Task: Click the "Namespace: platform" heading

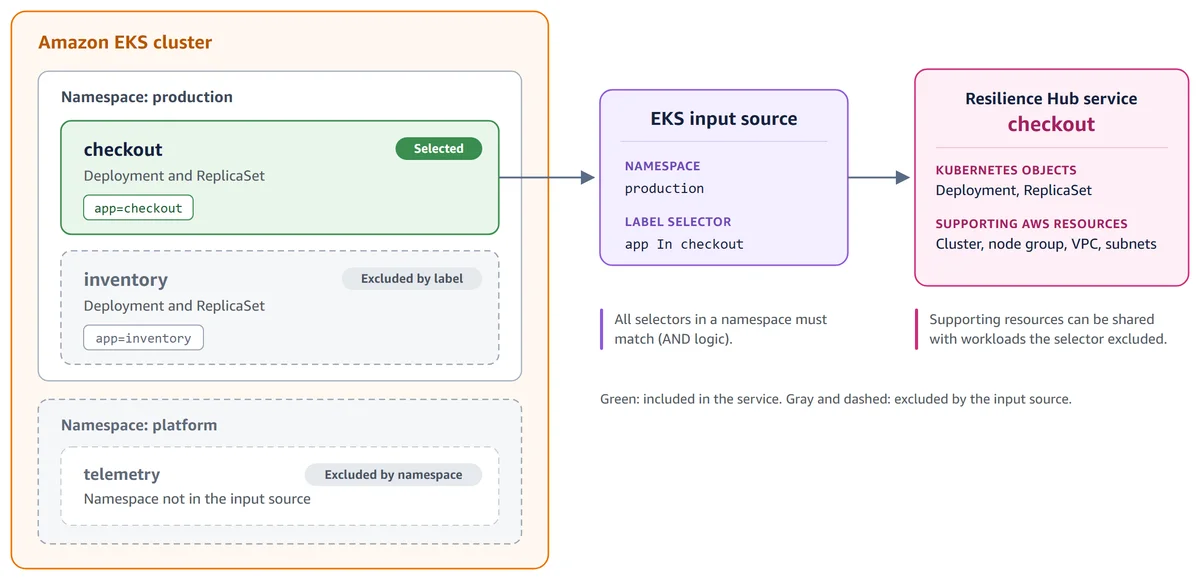Action: coord(139,425)
